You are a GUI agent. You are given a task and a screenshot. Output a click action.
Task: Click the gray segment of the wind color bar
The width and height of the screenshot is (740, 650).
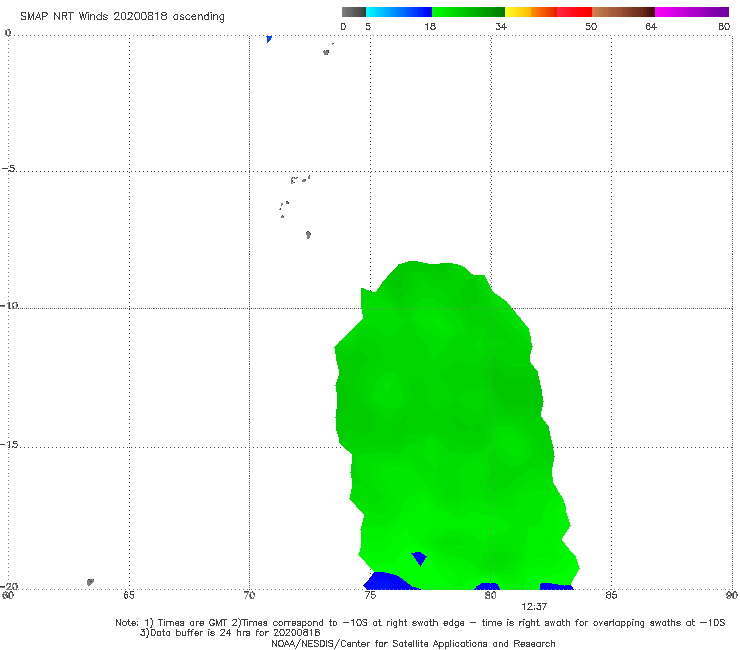click(354, 12)
